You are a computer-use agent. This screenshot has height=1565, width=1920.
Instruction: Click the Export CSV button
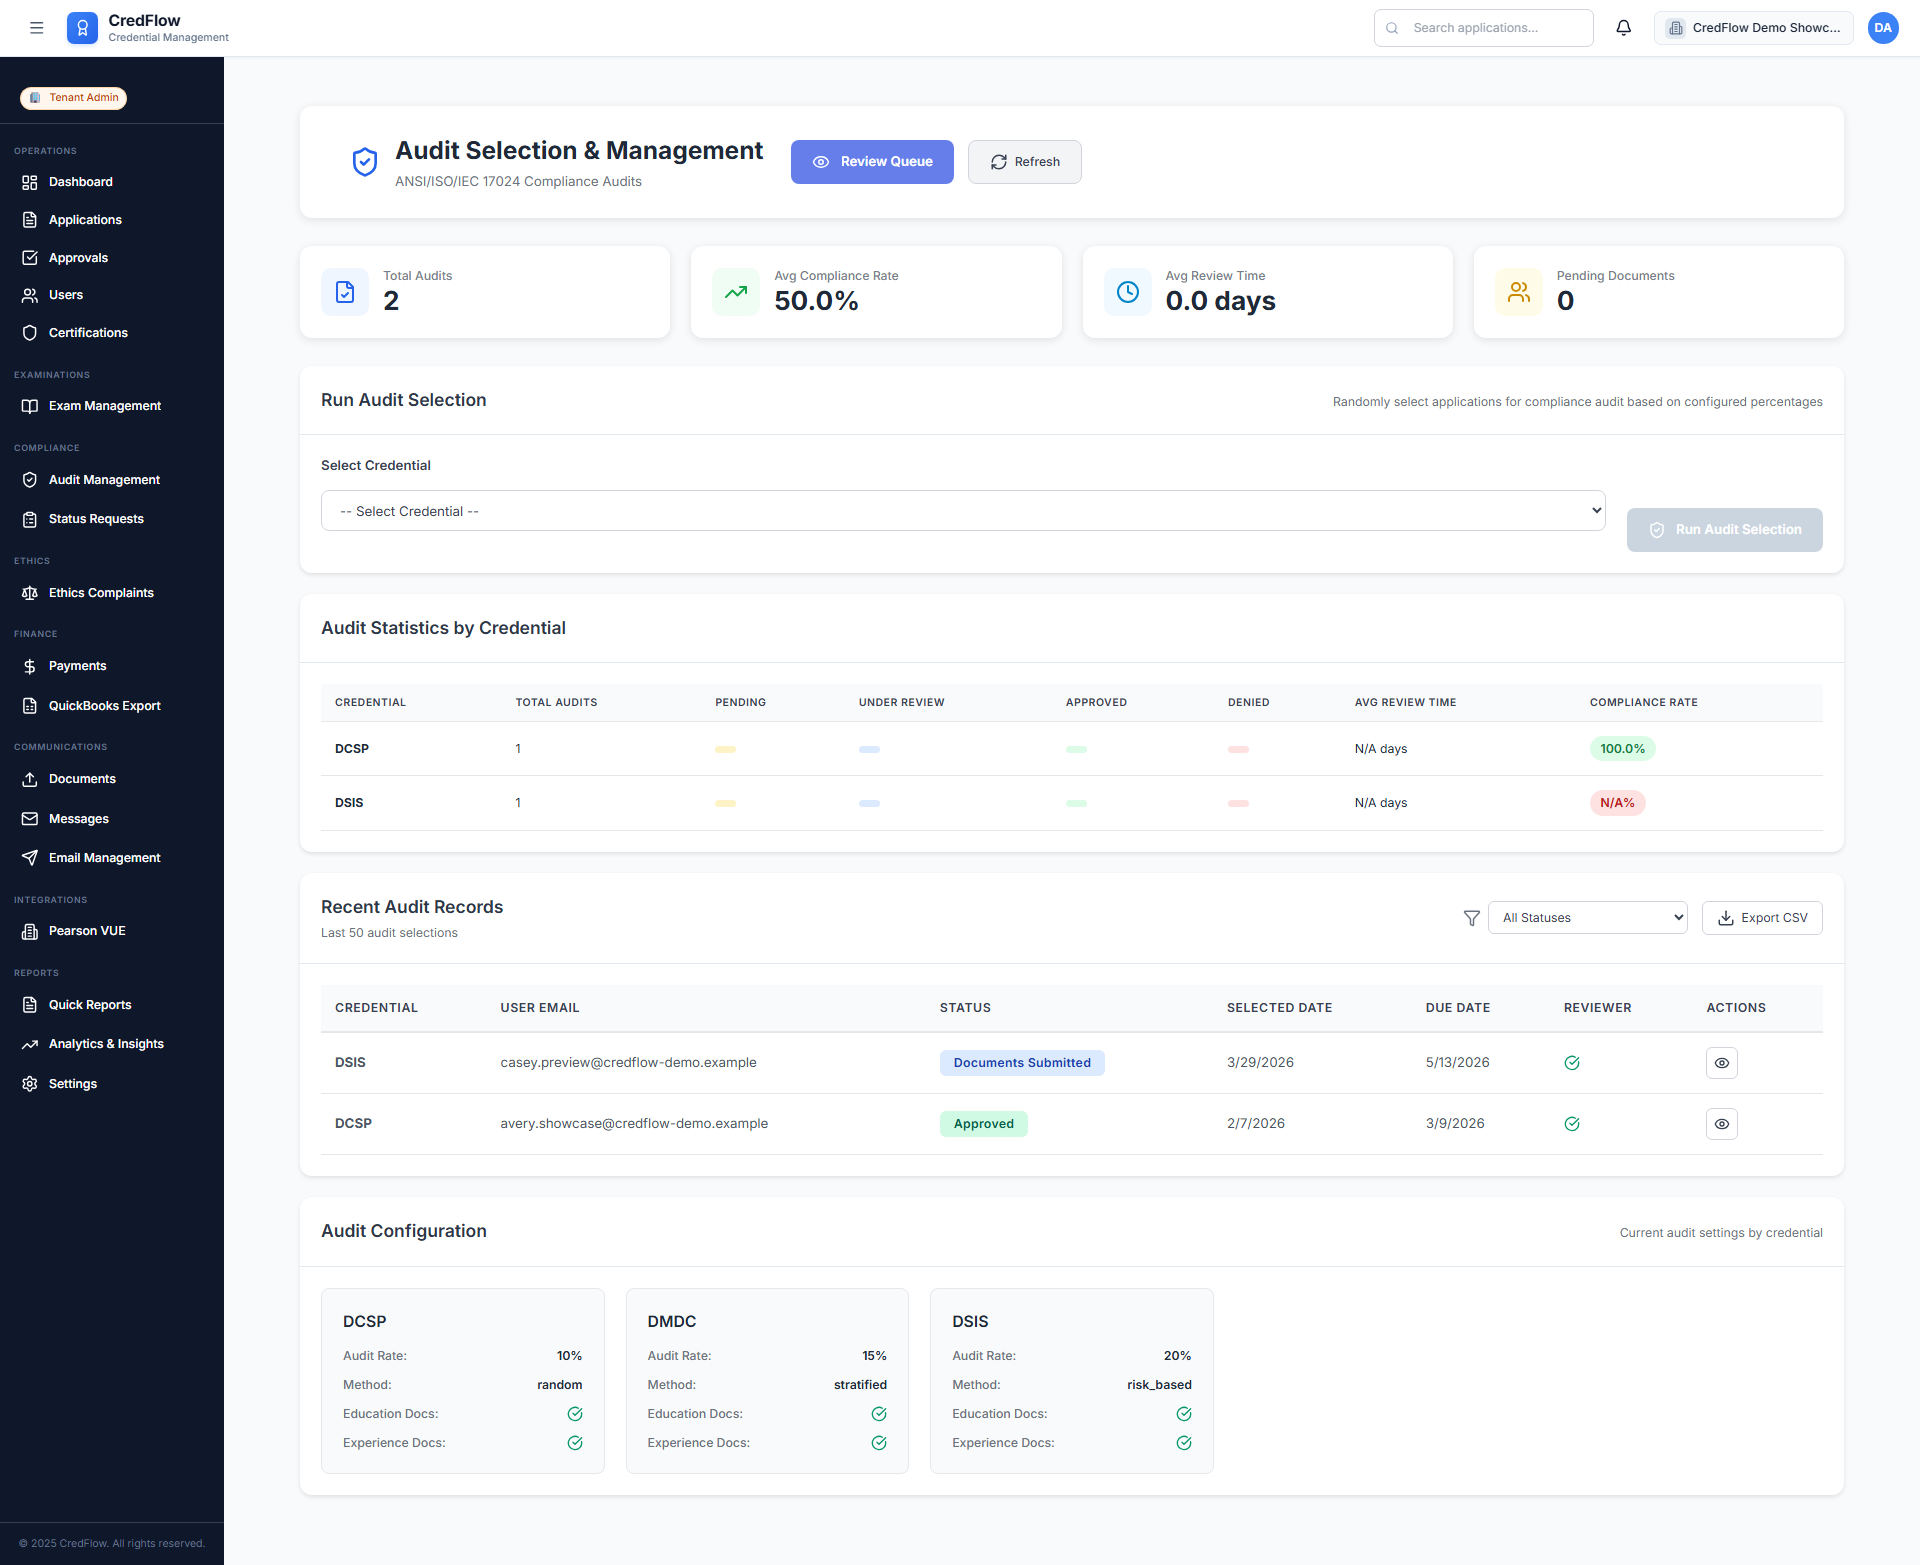(1761, 918)
